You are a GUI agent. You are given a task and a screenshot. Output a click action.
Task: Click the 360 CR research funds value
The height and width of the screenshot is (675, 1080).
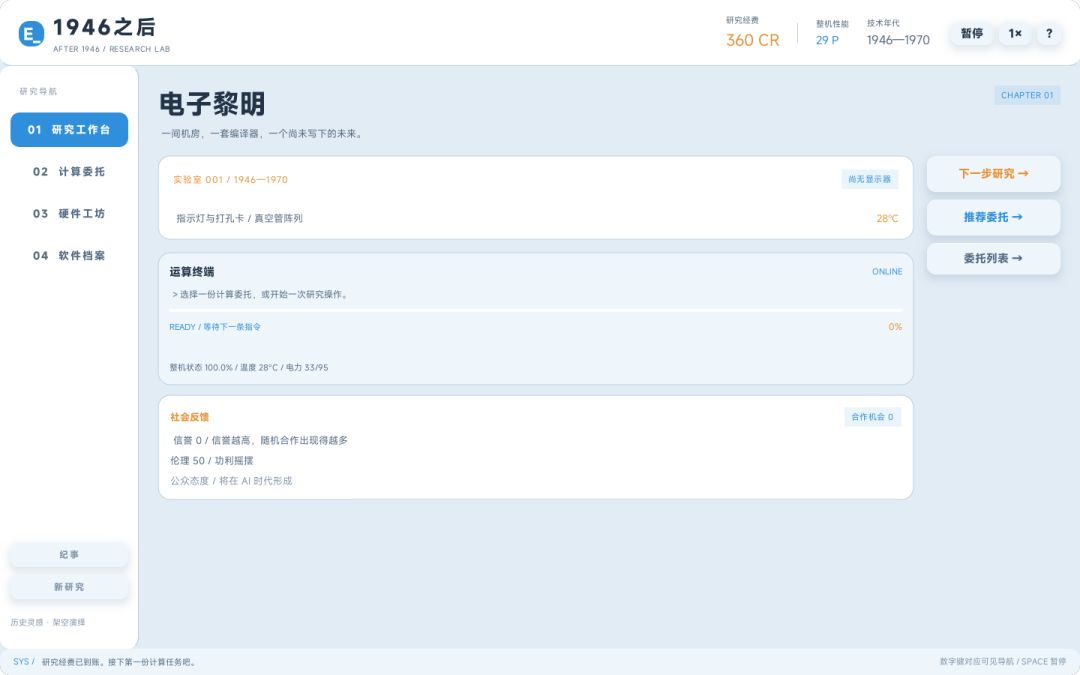(x=752, y=41)
